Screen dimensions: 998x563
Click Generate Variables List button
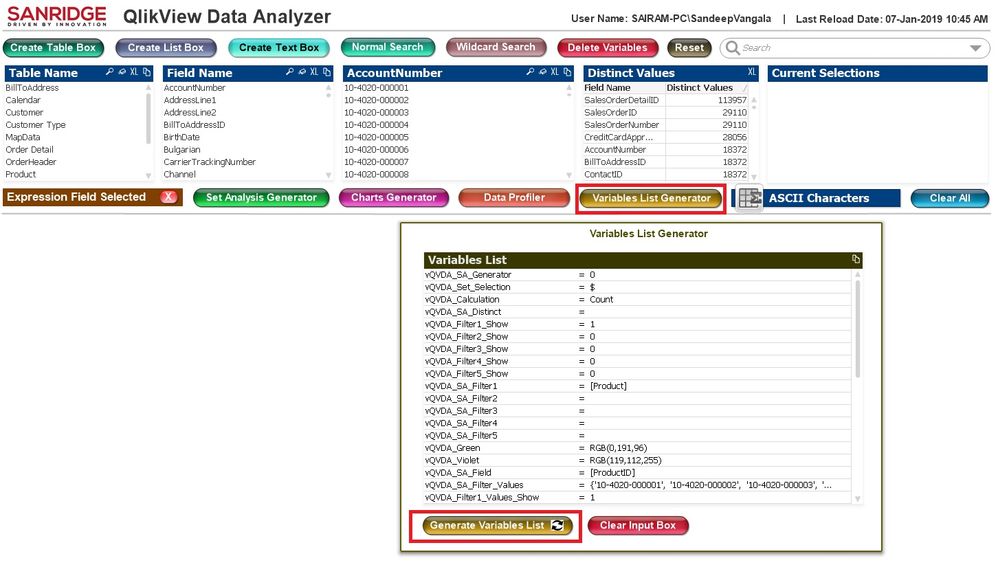(497, 525)
